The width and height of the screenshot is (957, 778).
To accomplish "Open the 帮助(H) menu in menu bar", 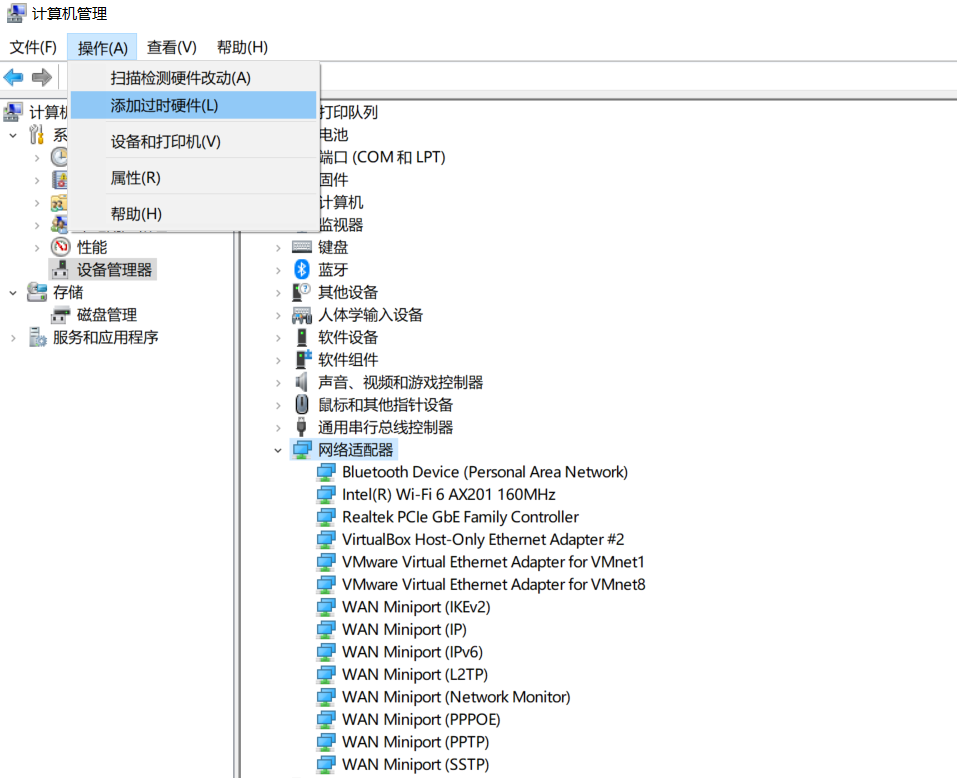I will (242, 47).
